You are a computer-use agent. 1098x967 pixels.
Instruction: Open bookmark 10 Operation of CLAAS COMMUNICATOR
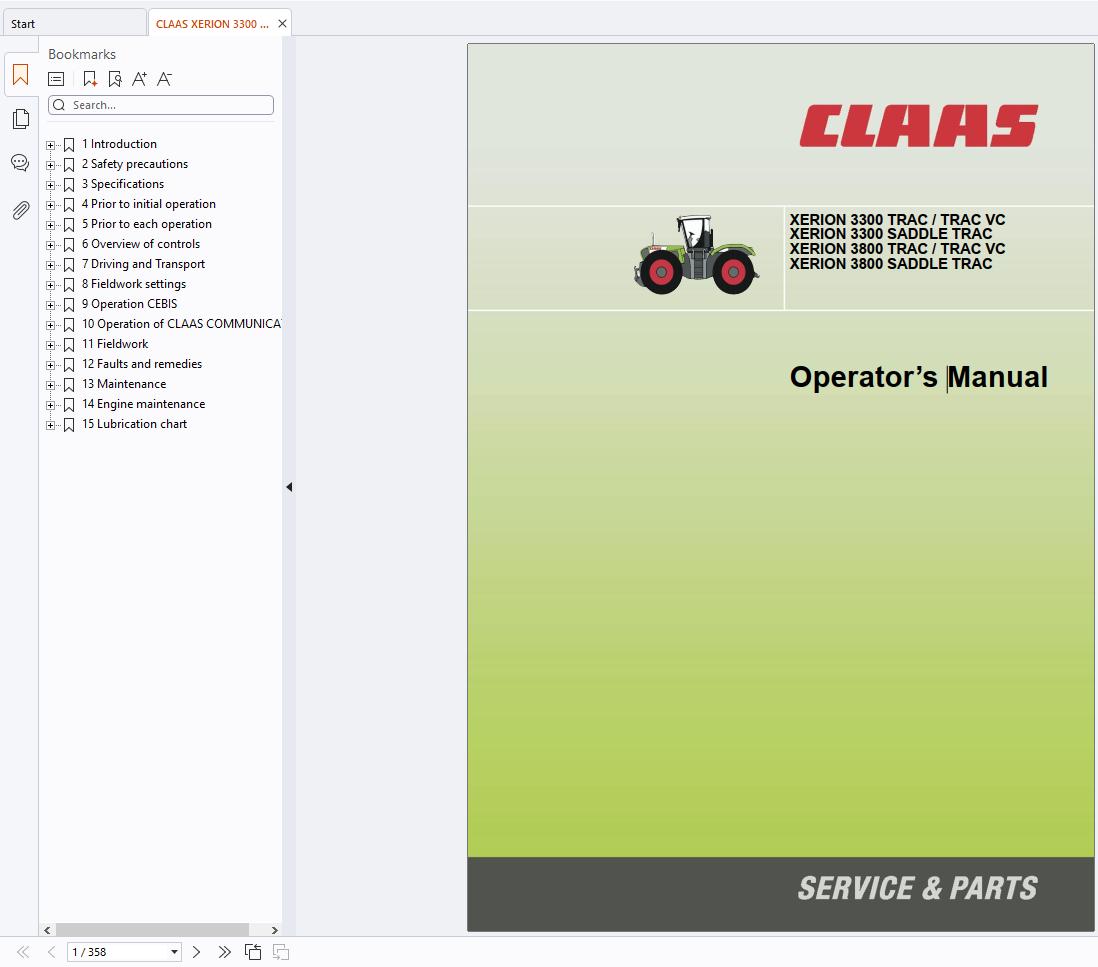pos(181,324)
